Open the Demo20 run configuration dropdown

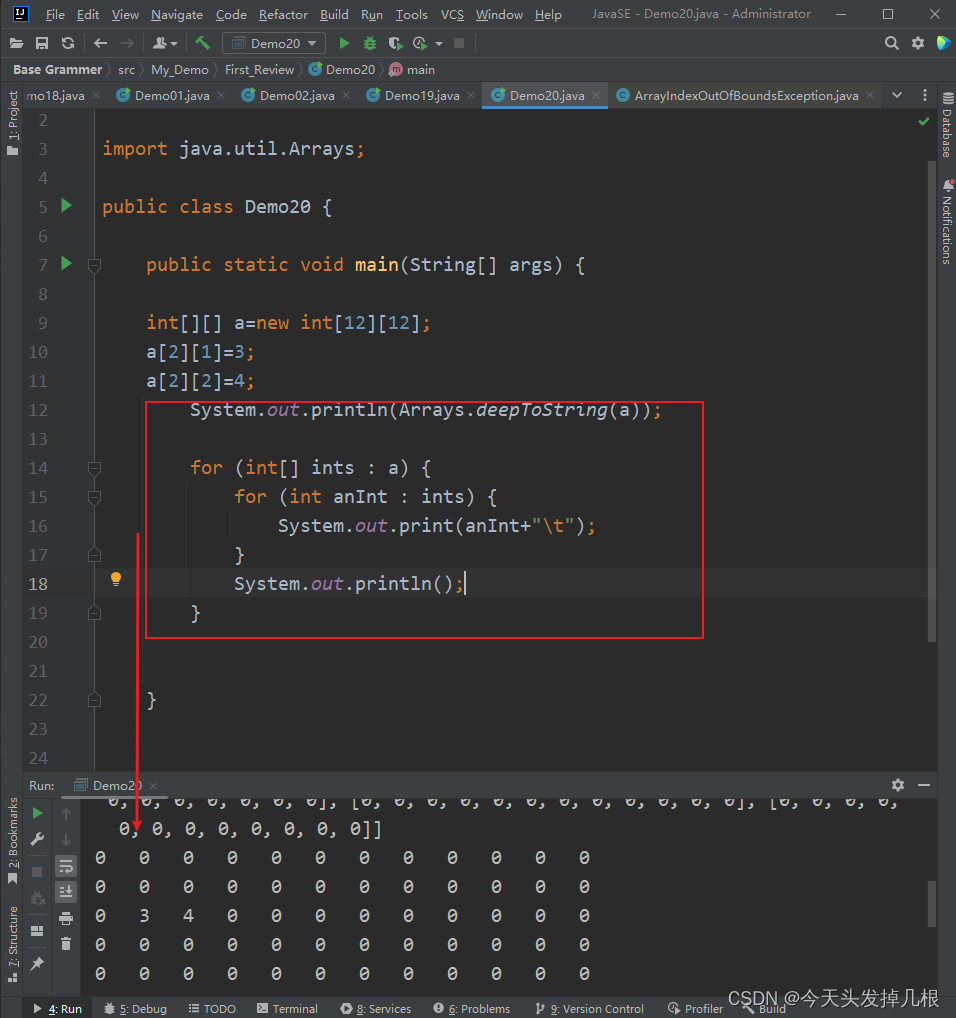[x=274, y=43]
